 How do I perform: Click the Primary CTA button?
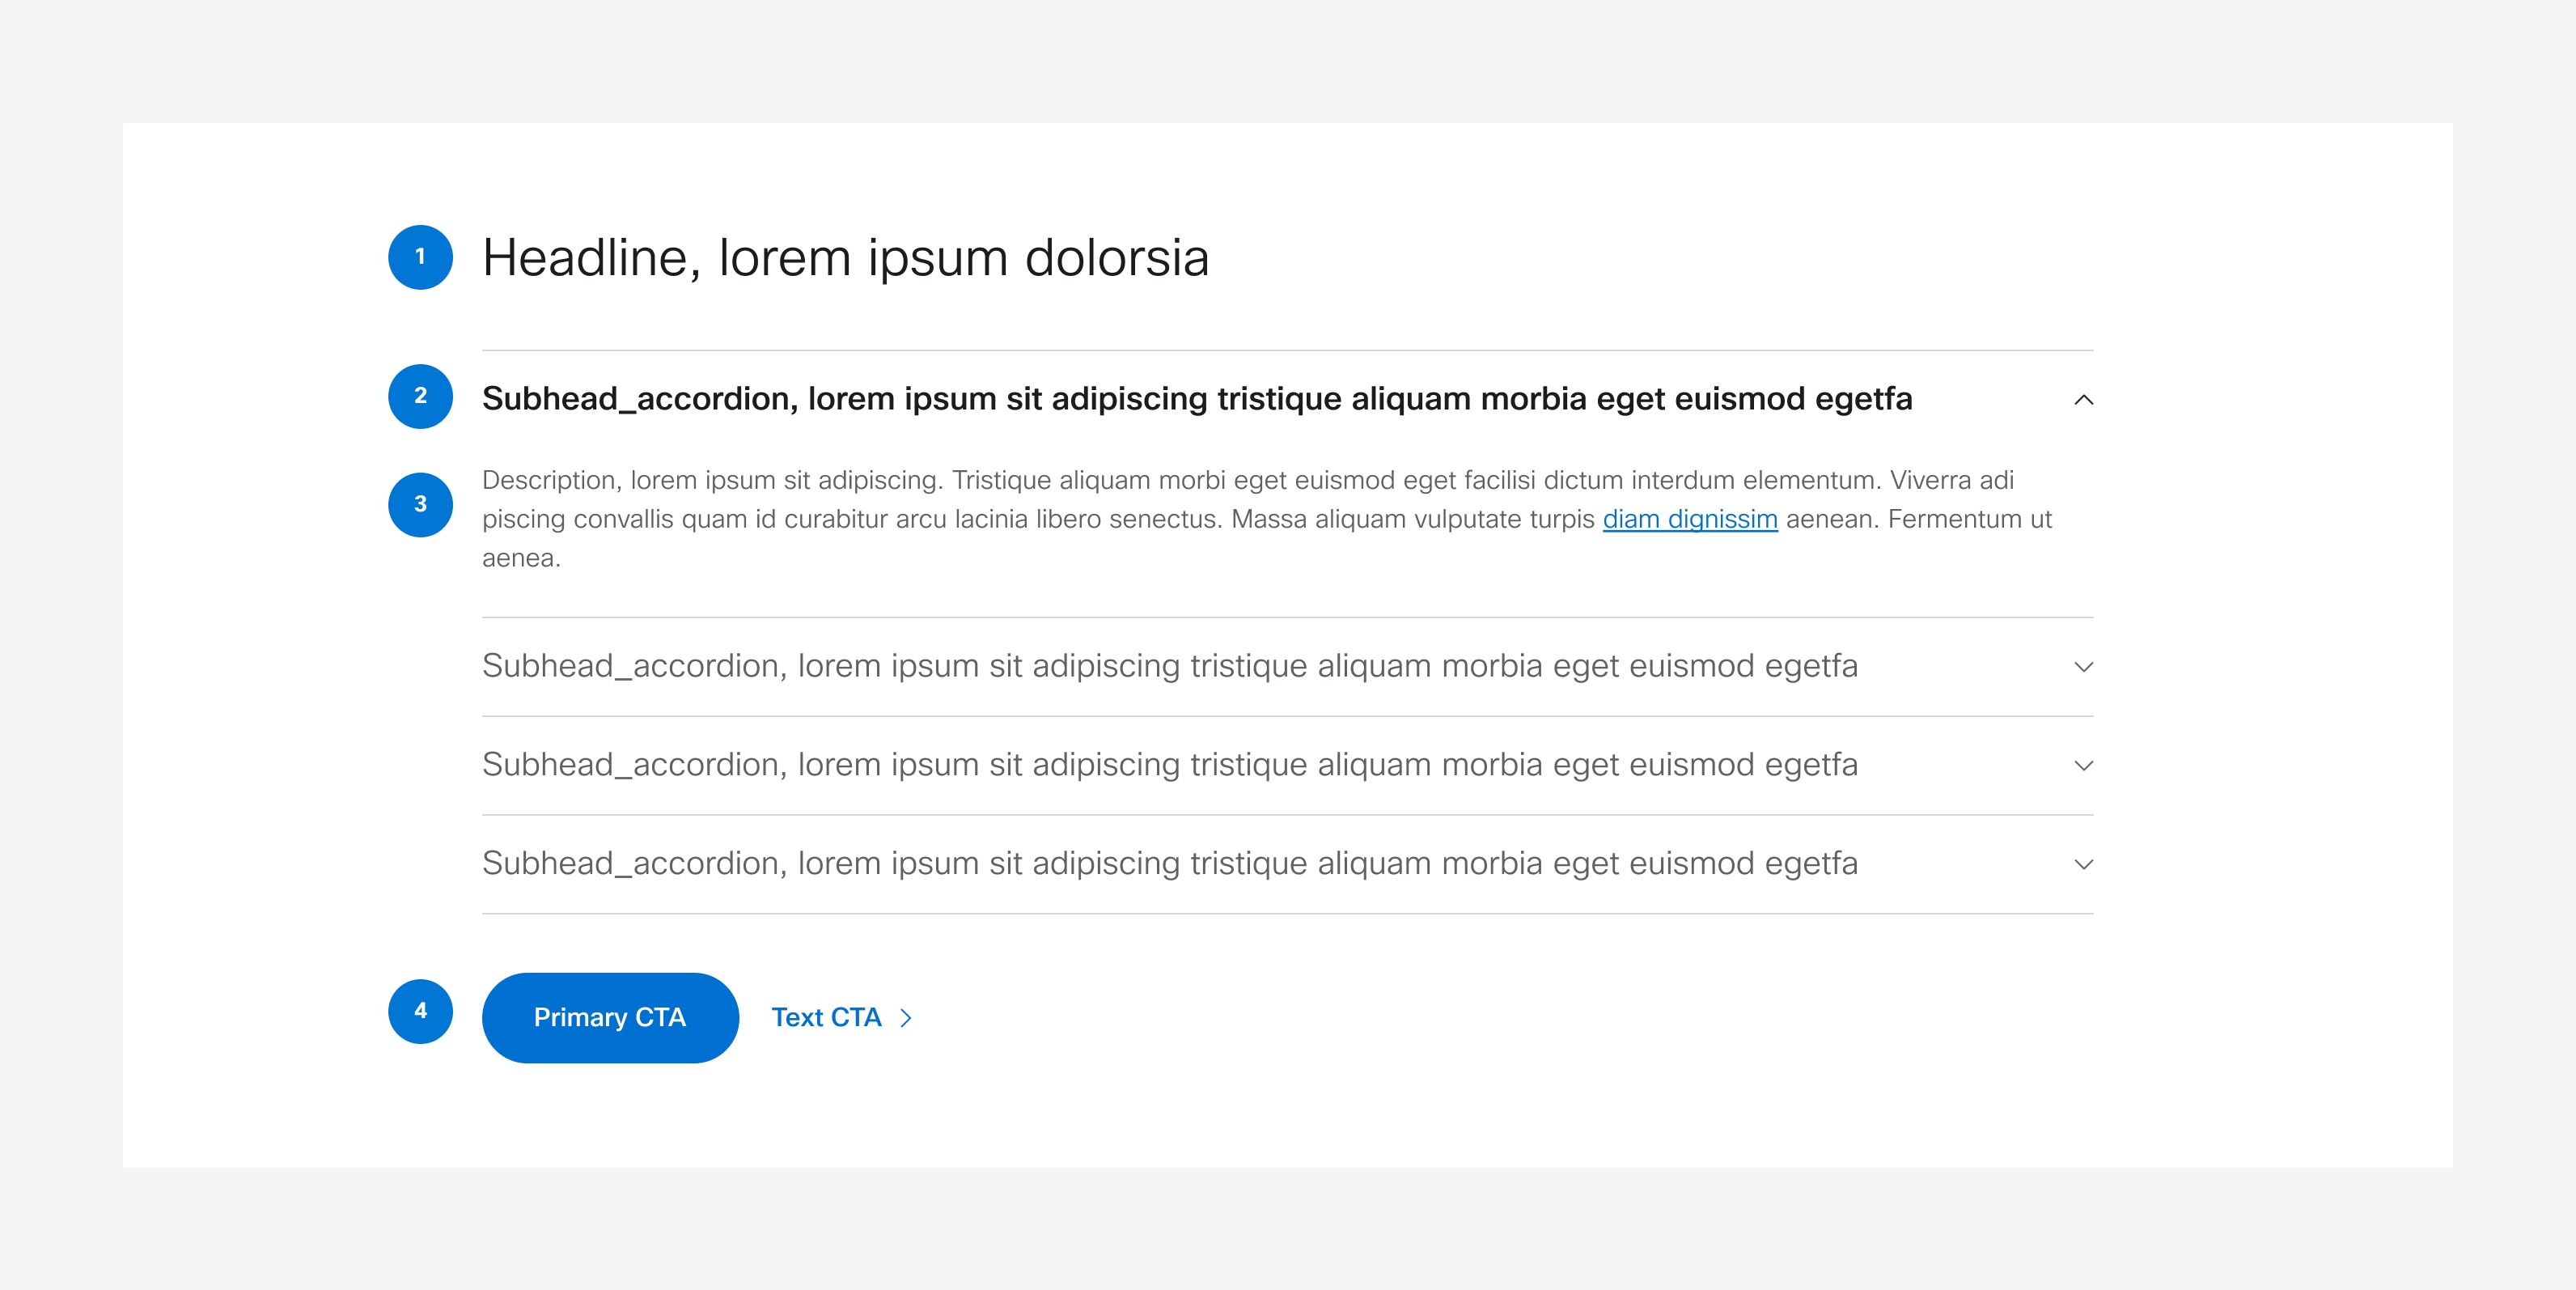tap(610, 1017)
